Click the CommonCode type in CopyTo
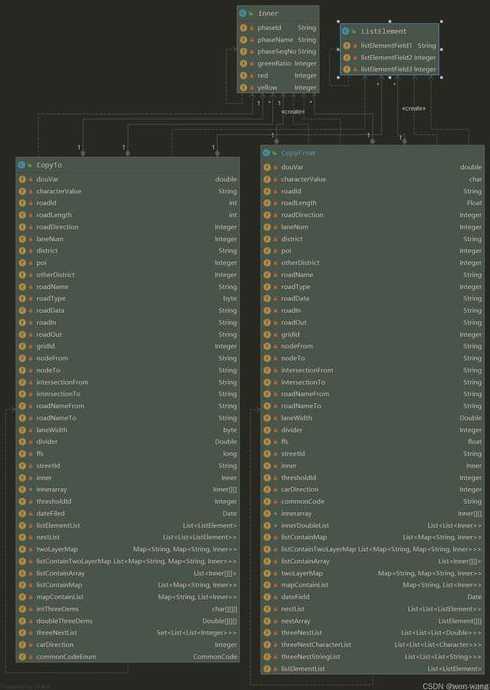The image size is (490, 690). click(215, 657)
